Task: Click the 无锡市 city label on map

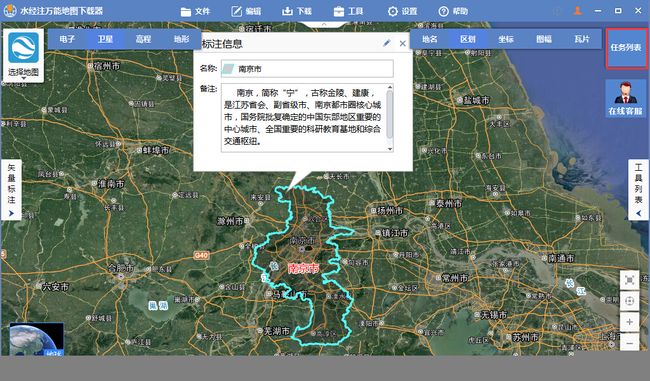Action: click(x=494, y=315)
